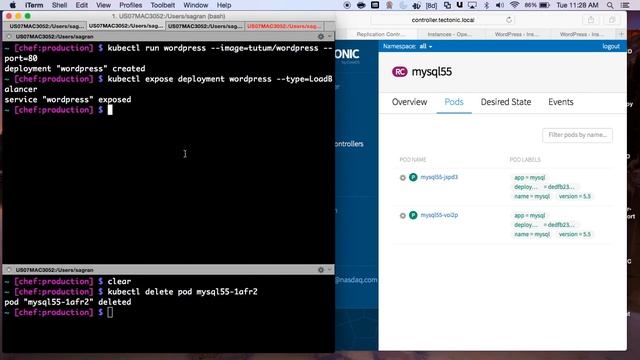This screenshot has height=360, width=640.
Task: Open the Apple menu
Action: pos(13,5)
